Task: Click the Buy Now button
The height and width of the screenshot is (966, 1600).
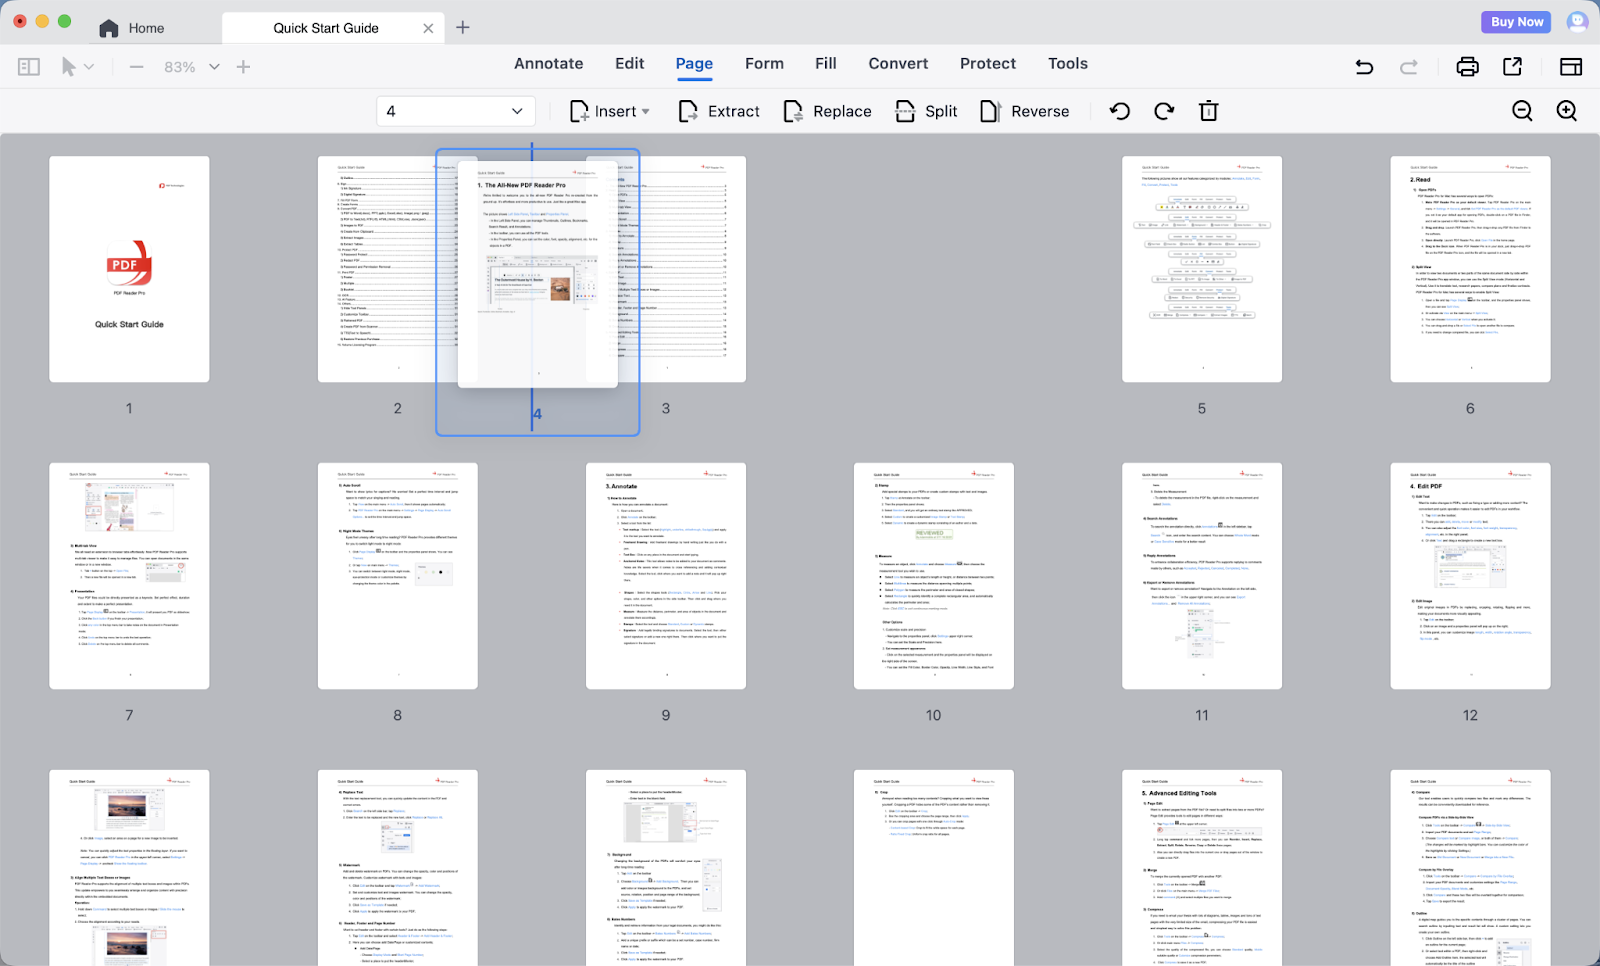Action: pyautogui.click(x=1516, y=22)
